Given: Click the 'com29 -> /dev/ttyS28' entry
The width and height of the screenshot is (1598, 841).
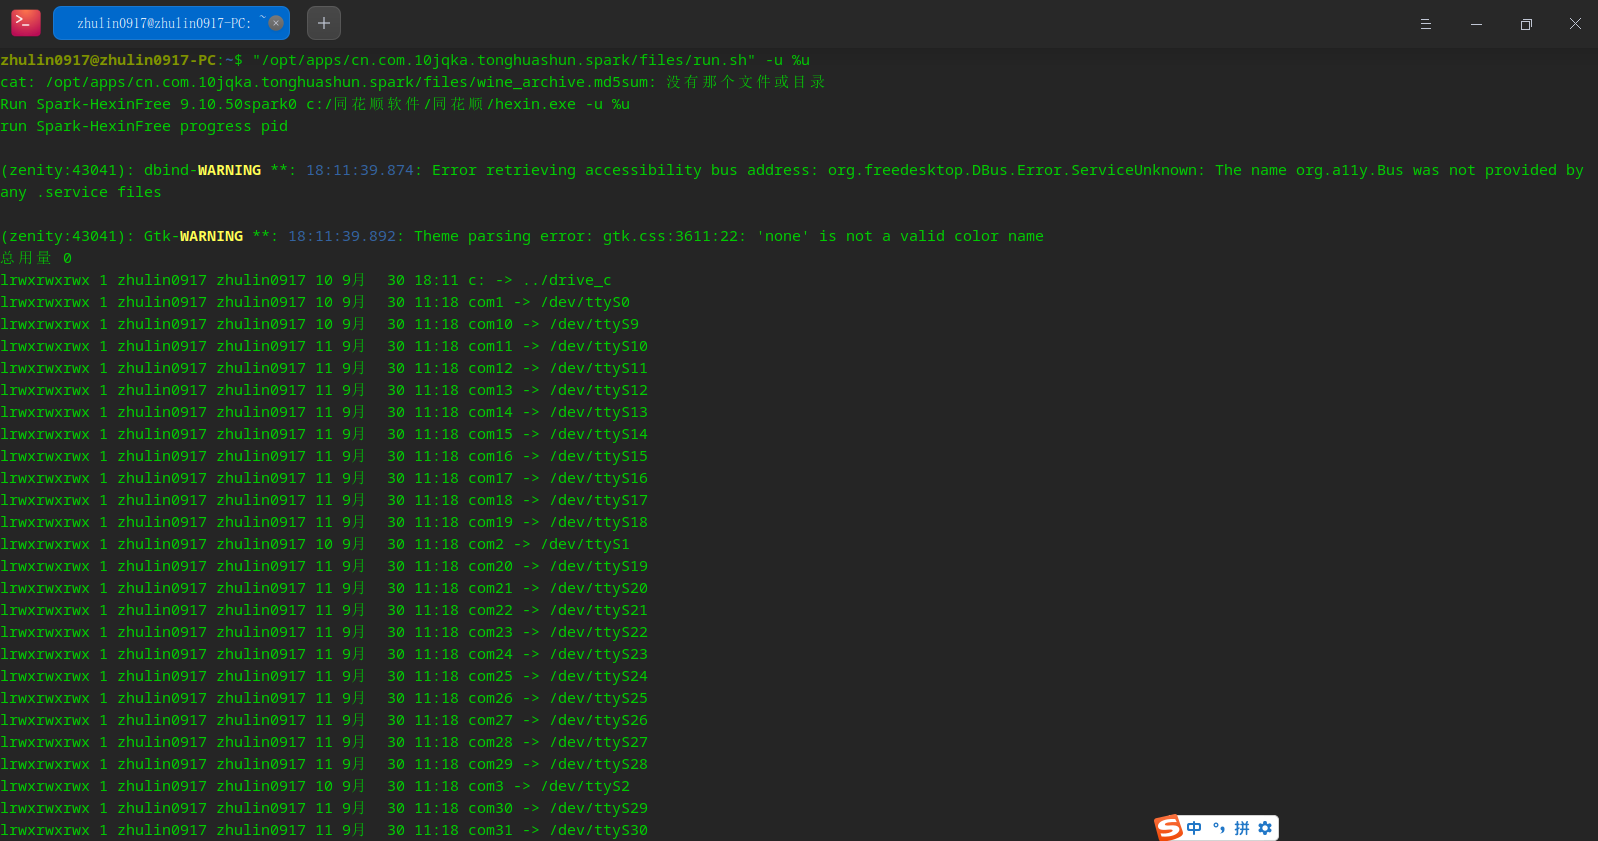Looking at the screenshot, I should click(558, 764).
